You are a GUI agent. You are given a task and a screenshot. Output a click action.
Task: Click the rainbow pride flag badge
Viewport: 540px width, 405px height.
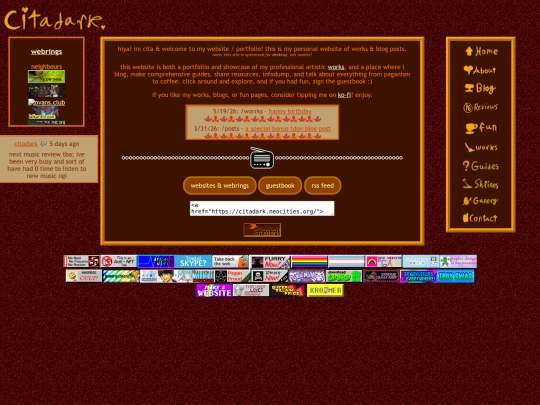[x=309, y=262]
